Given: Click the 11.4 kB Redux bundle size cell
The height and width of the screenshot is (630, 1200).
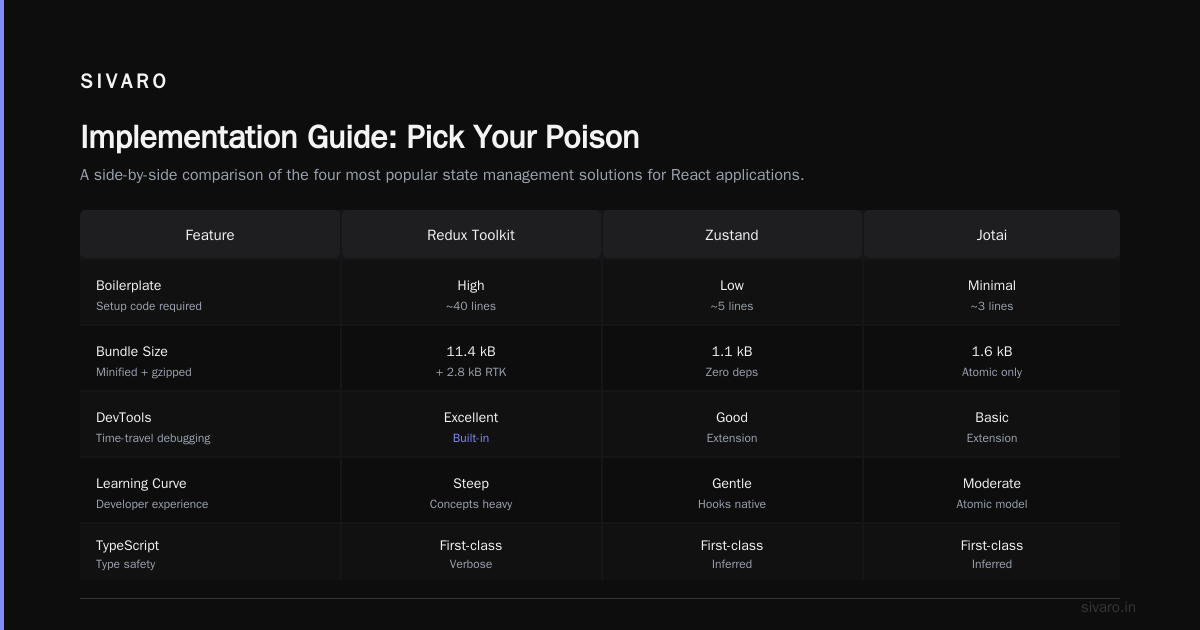Looking at the screenshot, I should (471, 360).
